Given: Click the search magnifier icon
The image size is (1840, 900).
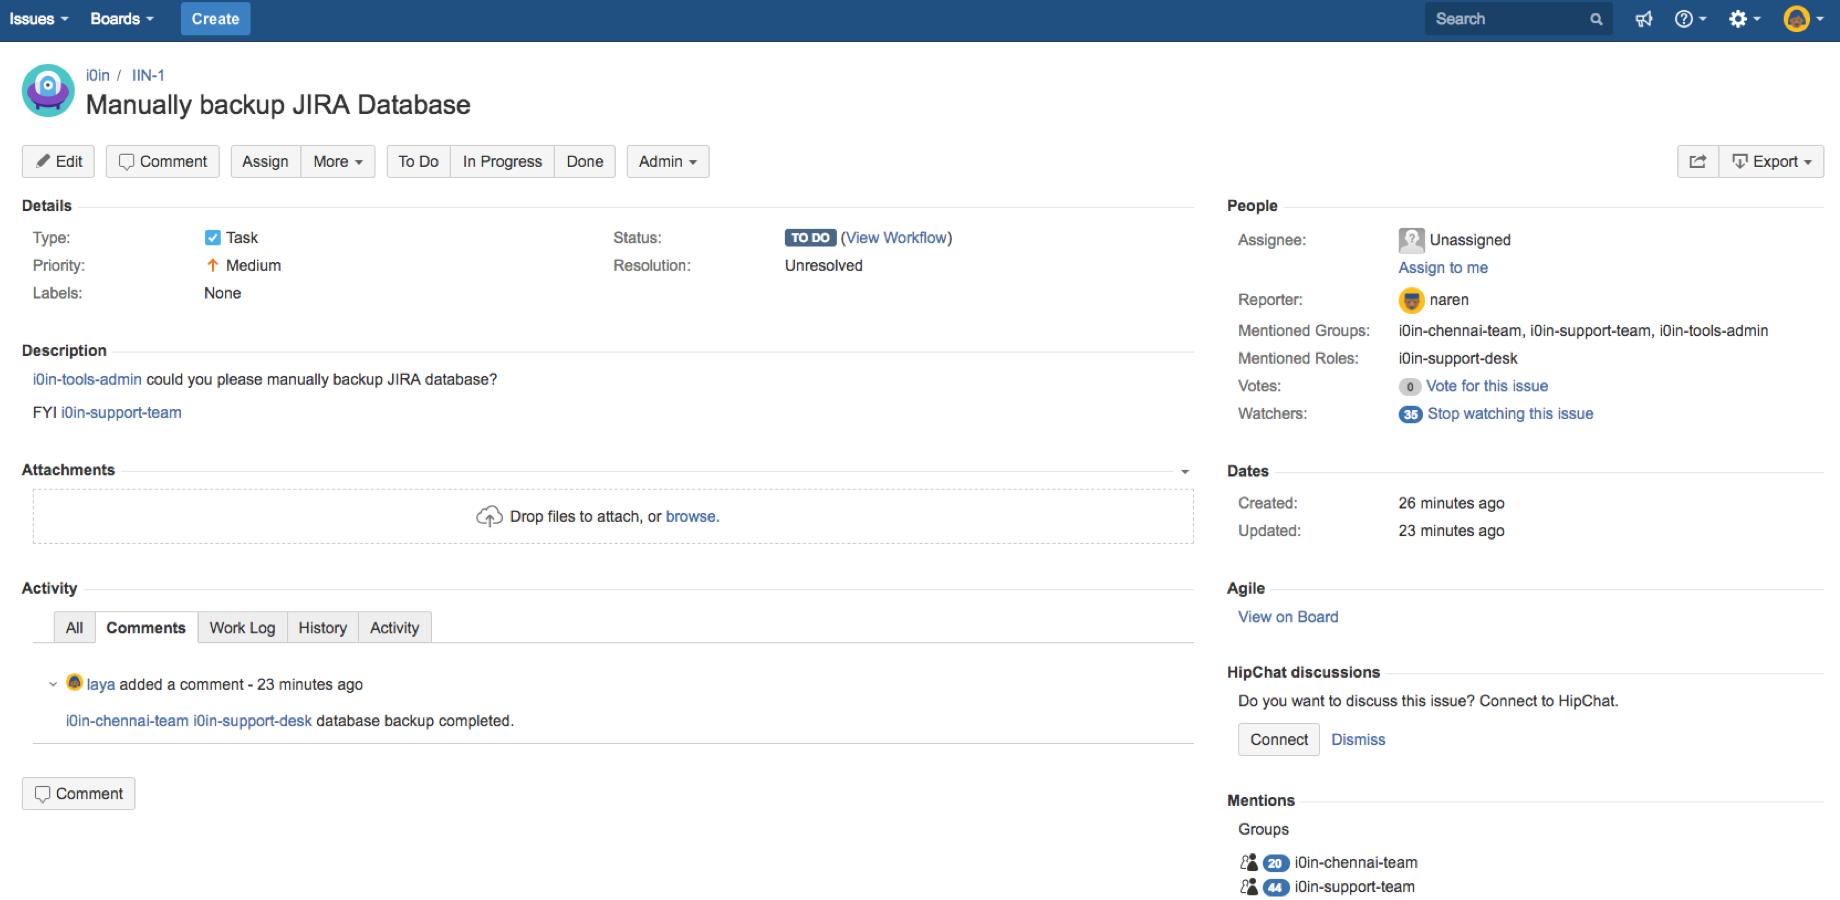Looking at the screenshot, I should (1596, 19).
